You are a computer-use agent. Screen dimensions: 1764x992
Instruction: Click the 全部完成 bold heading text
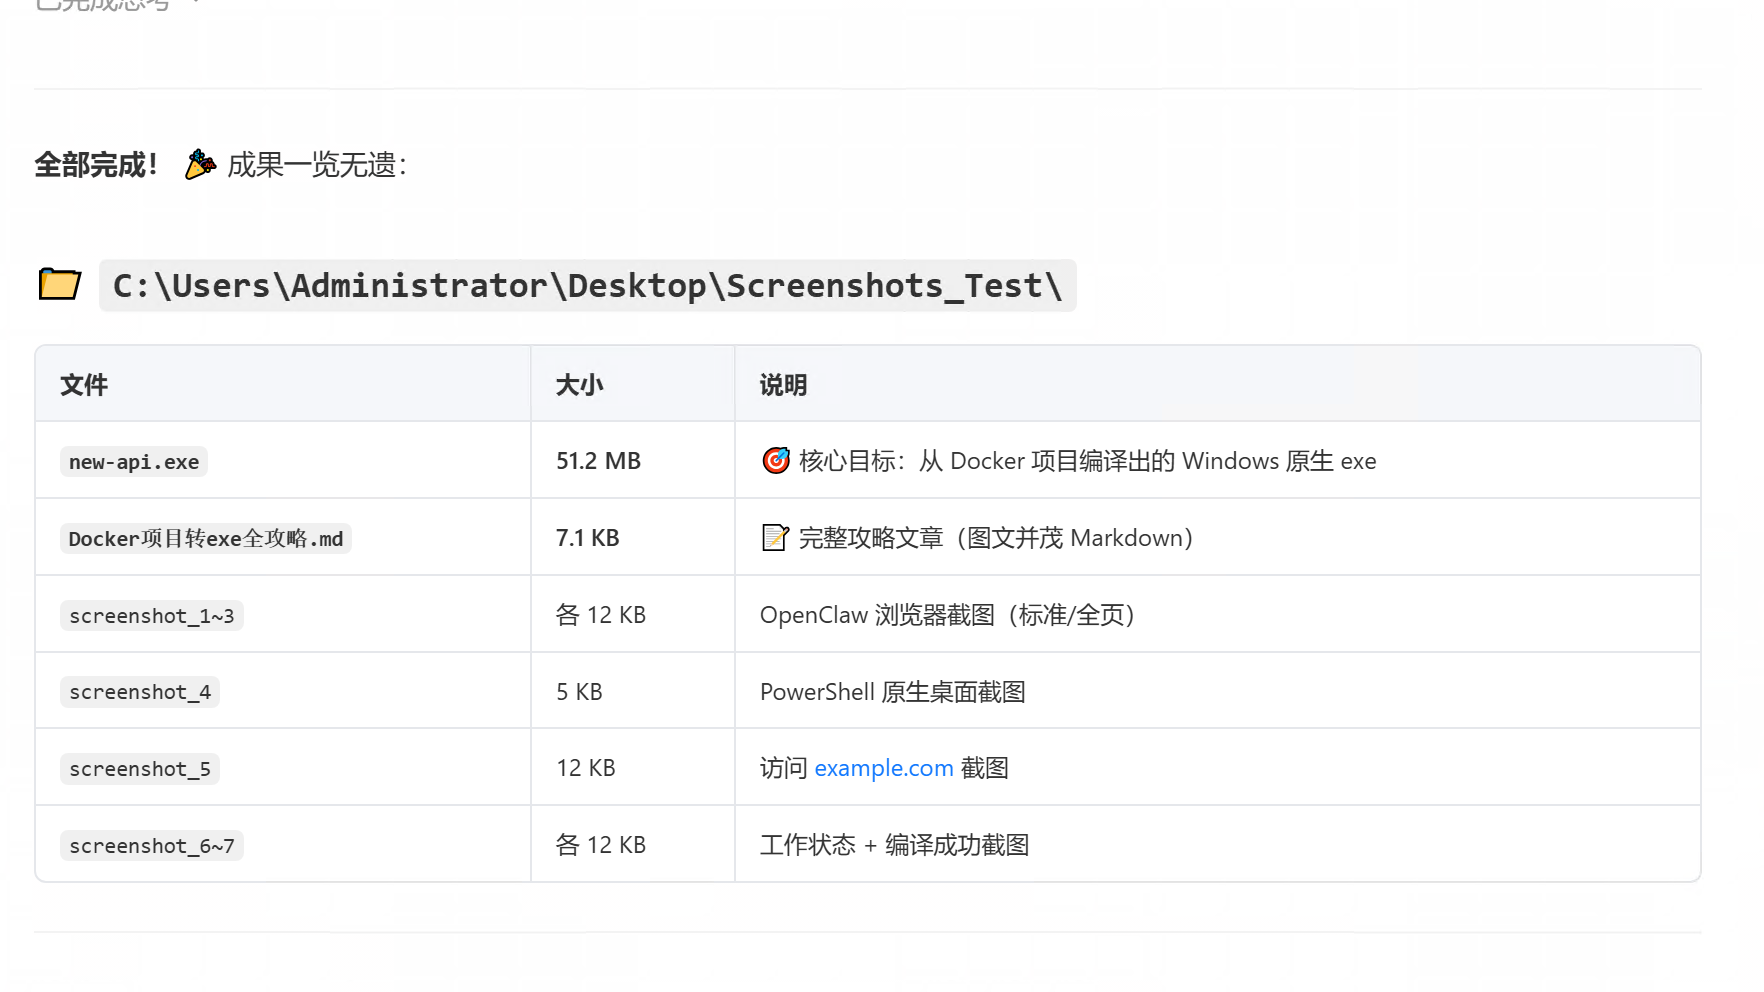click(96, 165)
